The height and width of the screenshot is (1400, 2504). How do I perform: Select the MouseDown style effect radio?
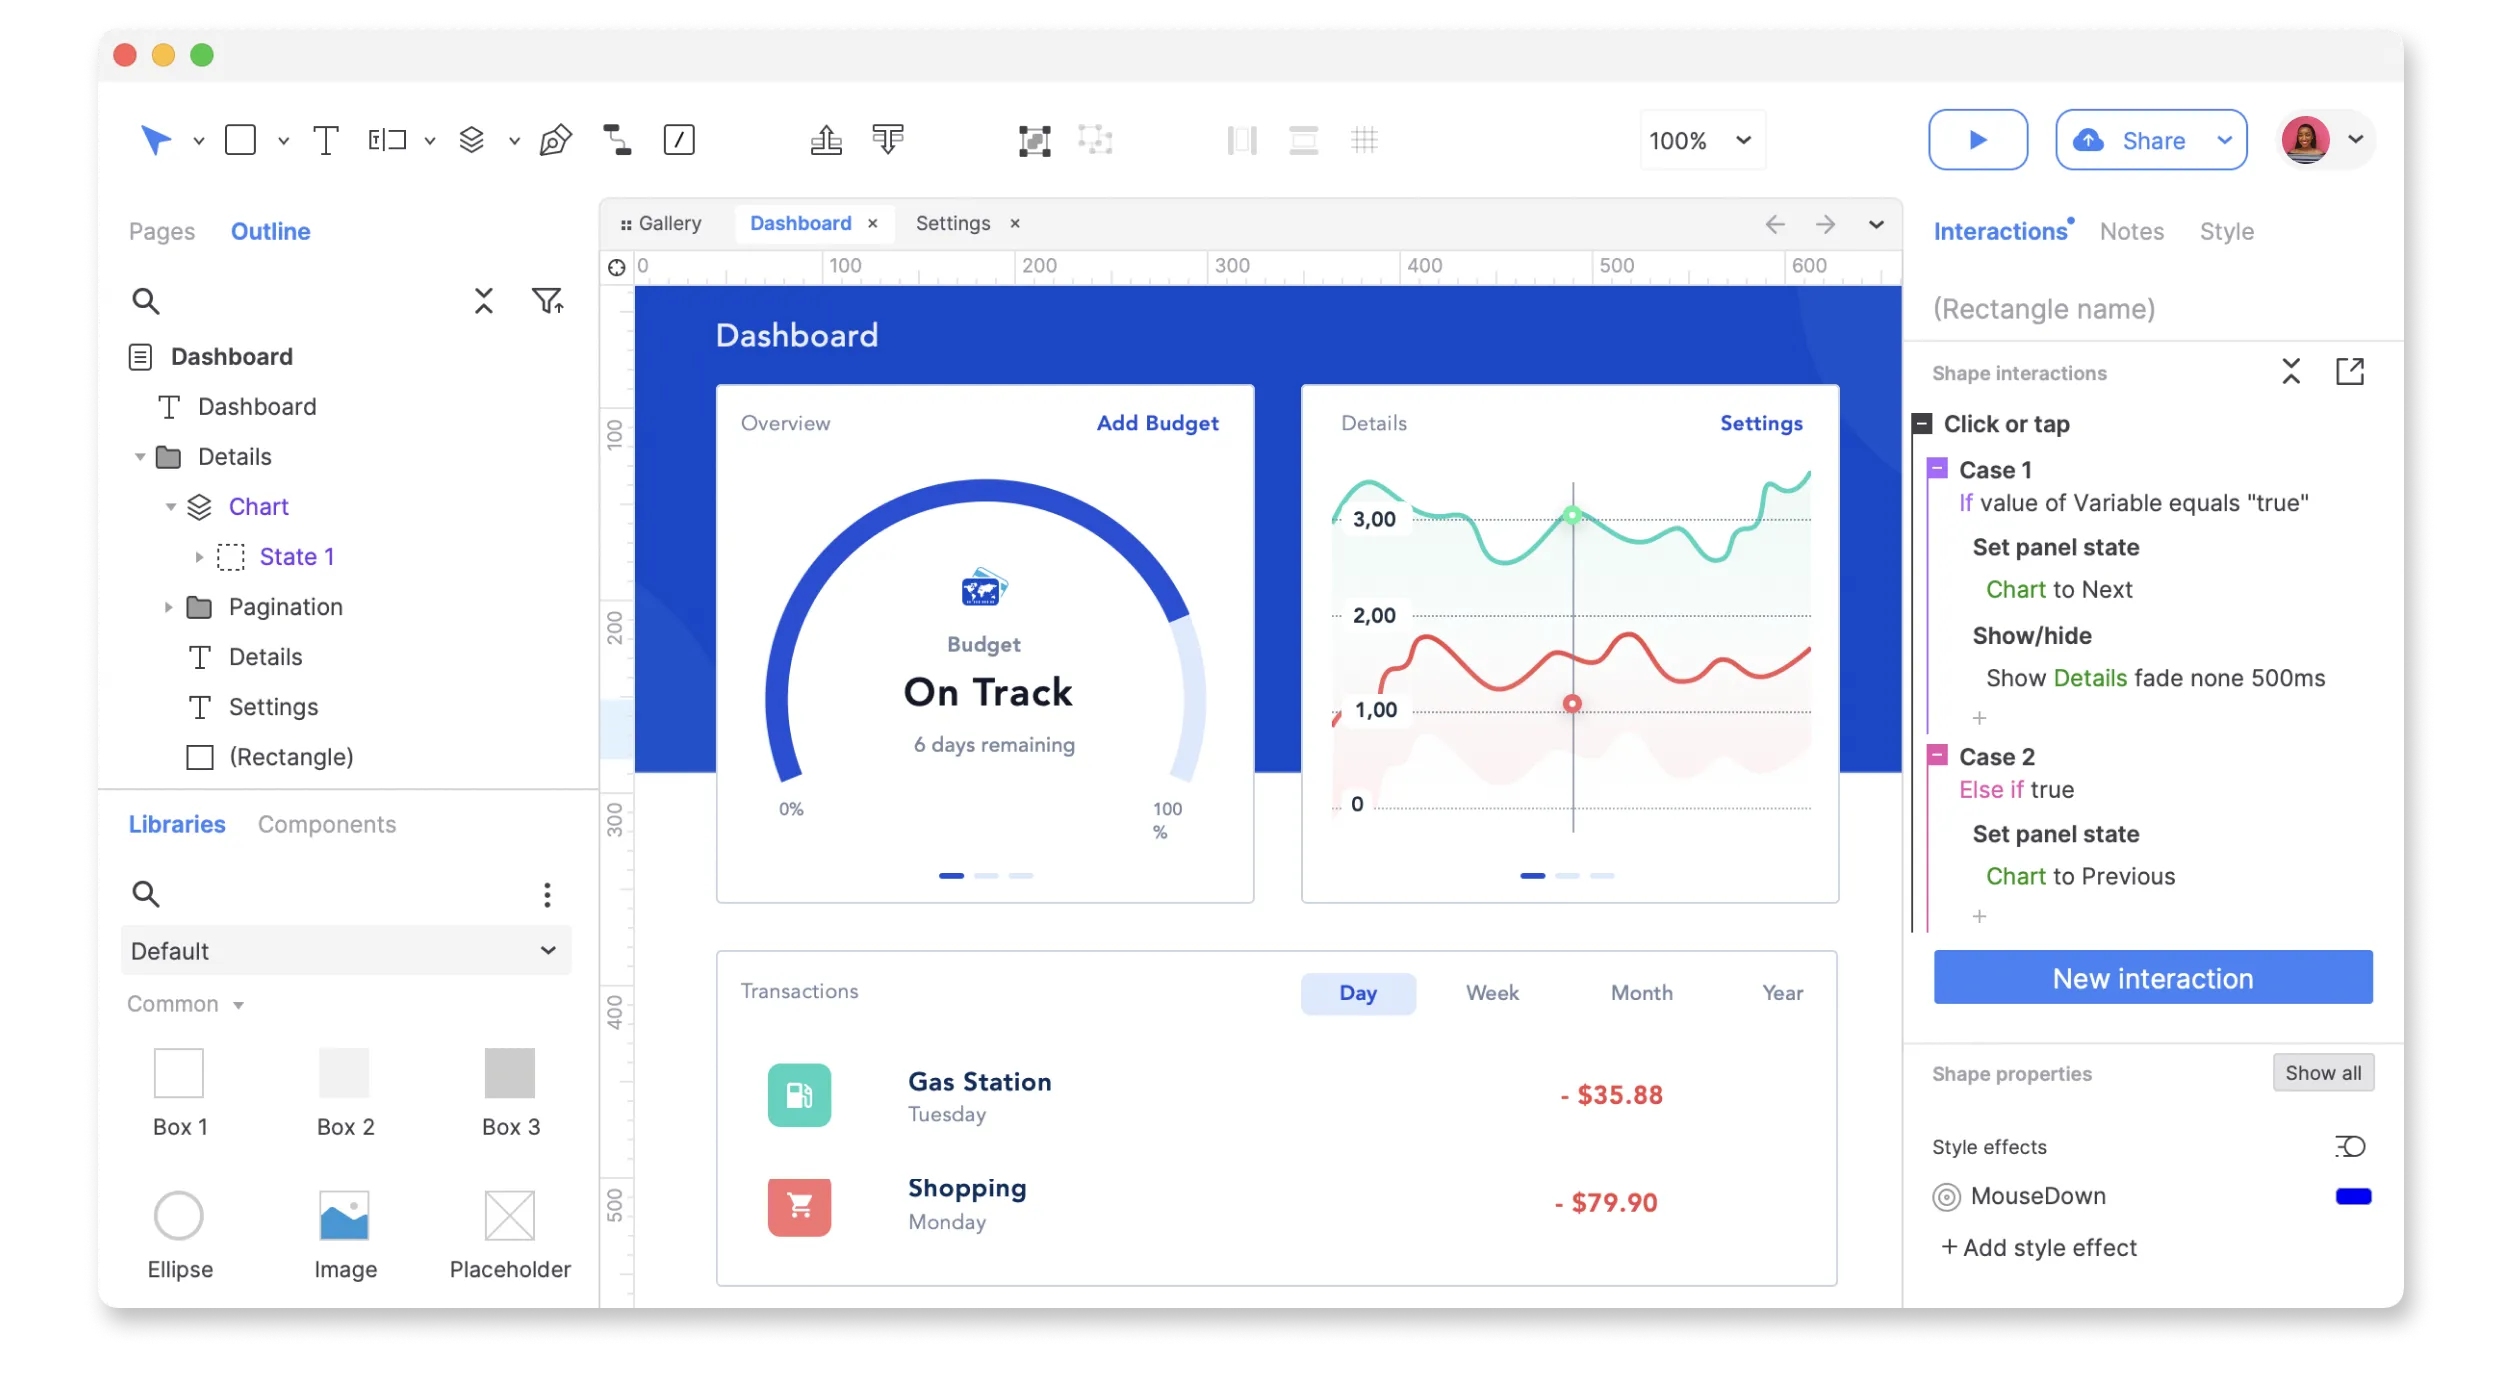point(1946,1197)
